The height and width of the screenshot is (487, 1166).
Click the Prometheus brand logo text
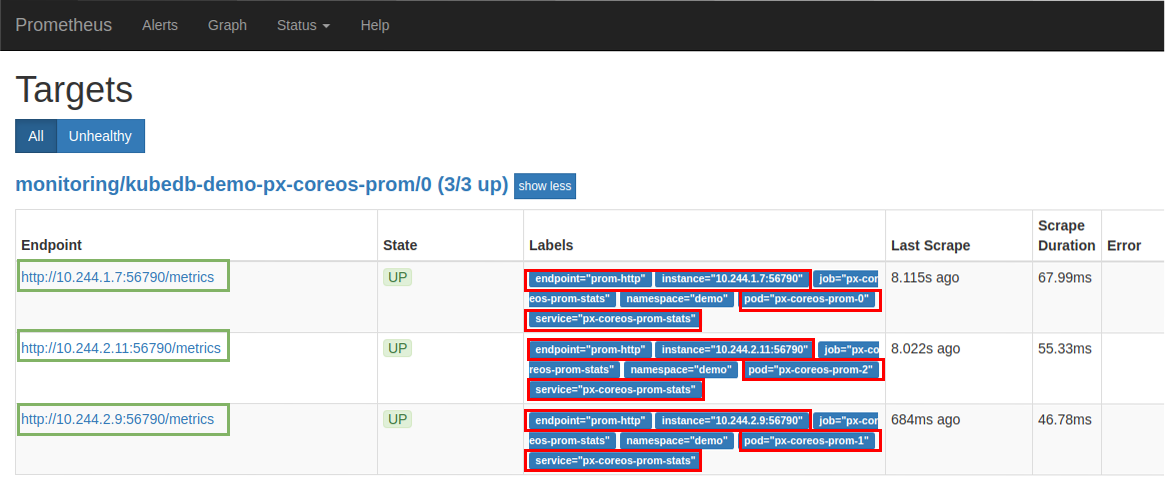[x=64, y=25]
